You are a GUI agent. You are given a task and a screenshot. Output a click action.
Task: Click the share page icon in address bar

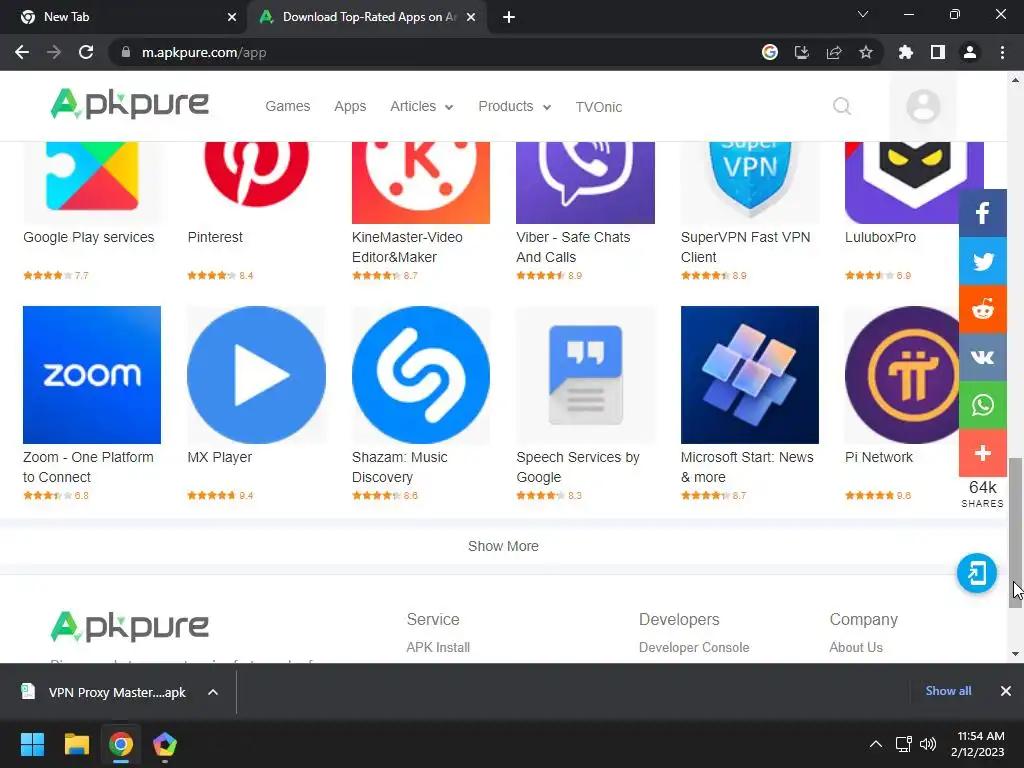coord(834,52)
